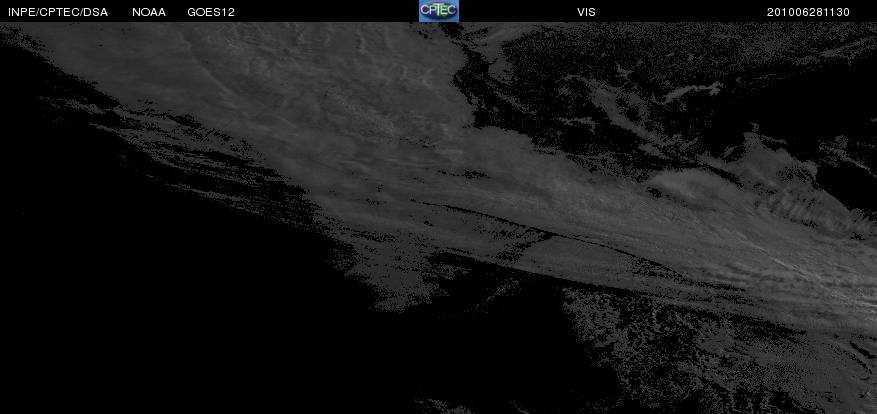The image size is (877, 414).
Task: Click the NOAA label in header
Action: [149, 12]
